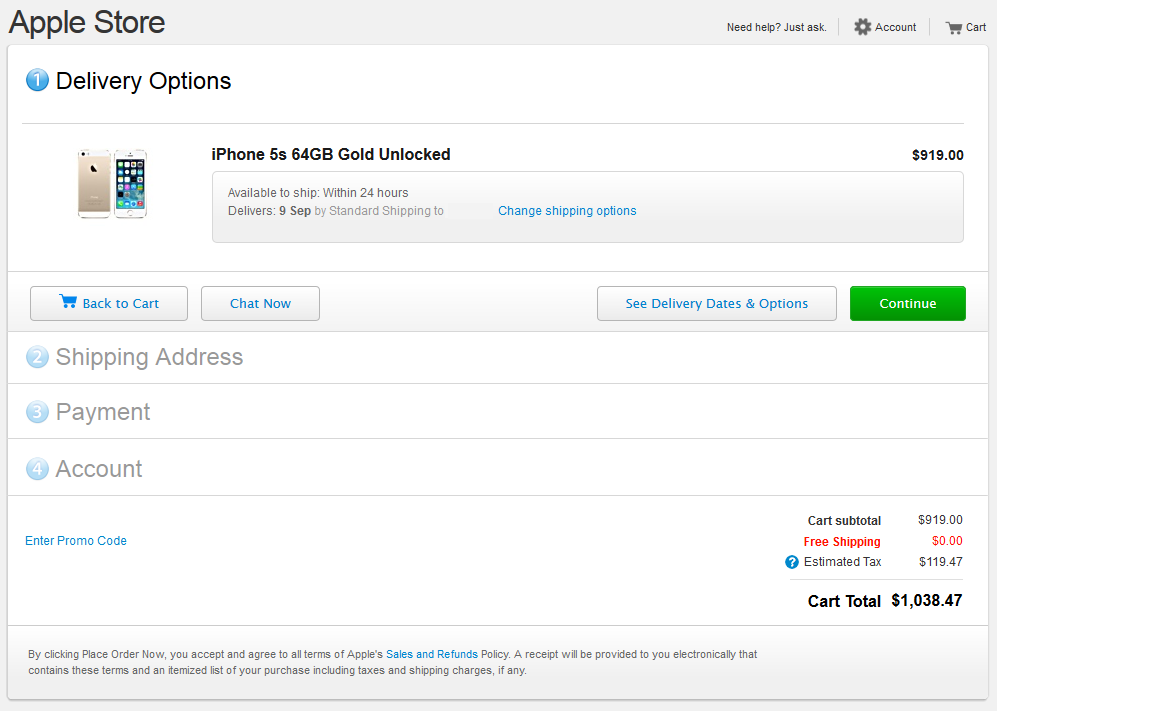Click the $1,038.47 total amount
1152x711 pixels.
point(926,600)
